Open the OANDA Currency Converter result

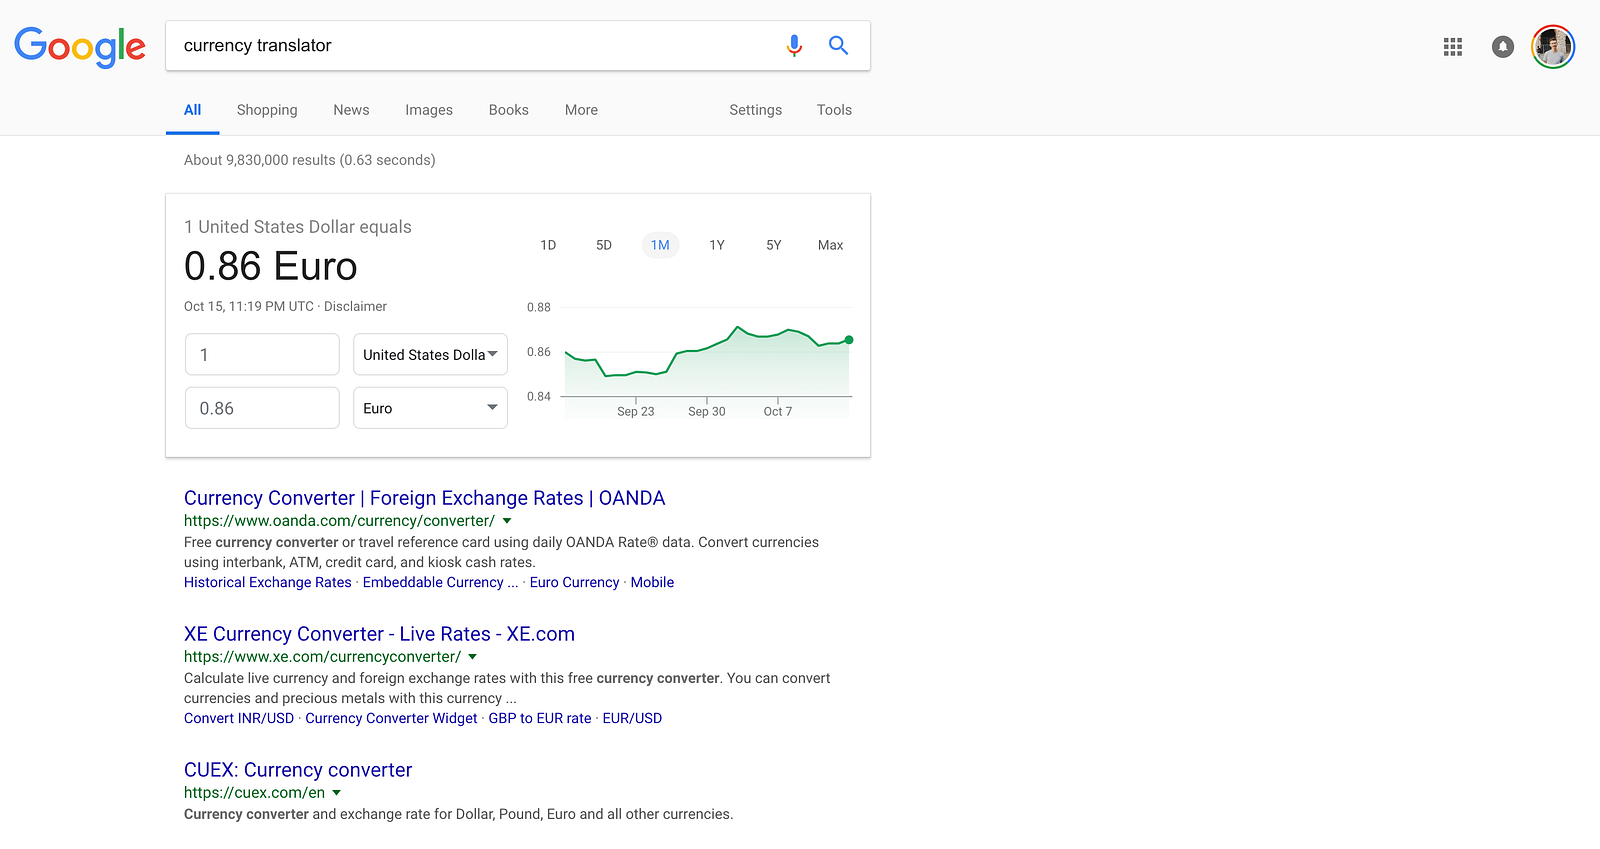coord(424,498)
